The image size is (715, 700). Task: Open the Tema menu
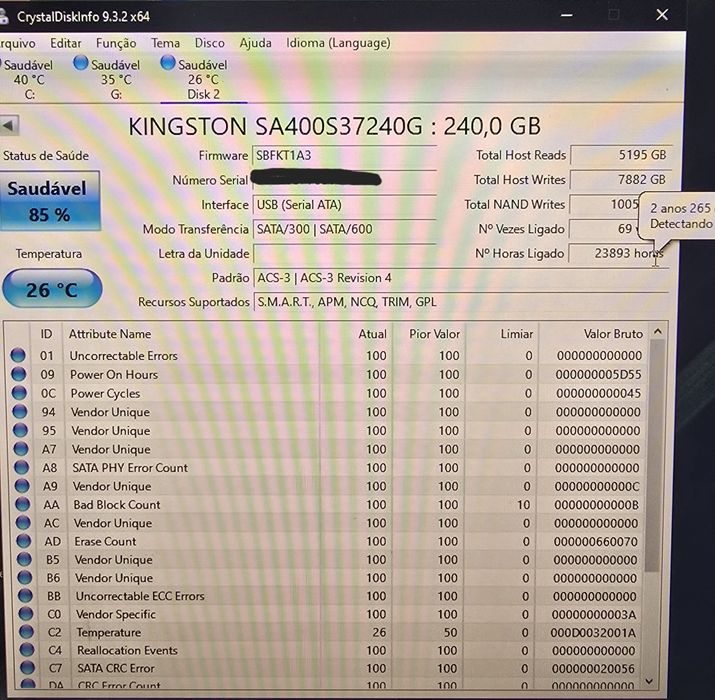165,43
